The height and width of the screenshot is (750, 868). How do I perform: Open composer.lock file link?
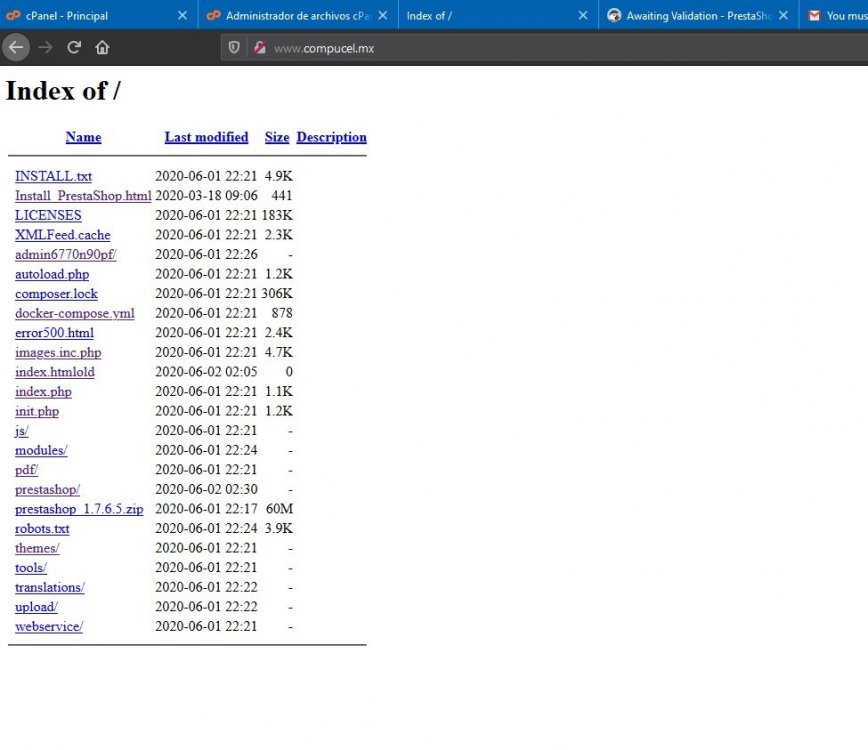point(56,293)
